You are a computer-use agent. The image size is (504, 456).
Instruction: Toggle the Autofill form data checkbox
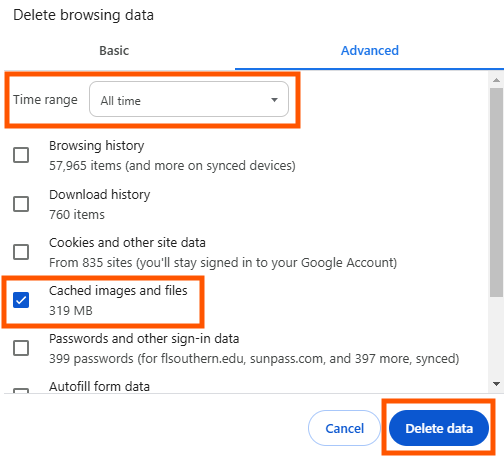tap(21, 390)
